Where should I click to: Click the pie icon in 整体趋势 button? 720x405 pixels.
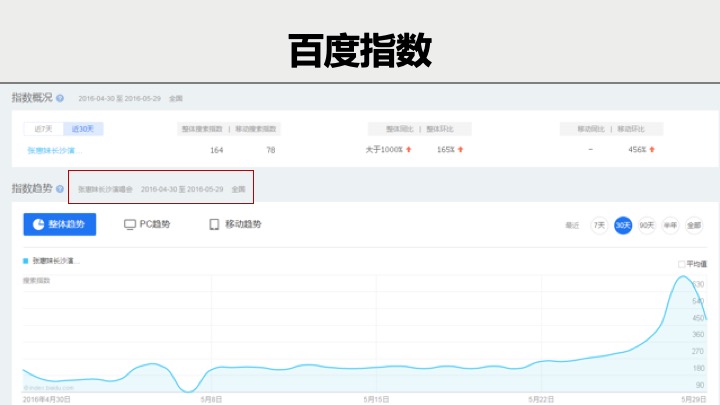click(x=39, y=224)
